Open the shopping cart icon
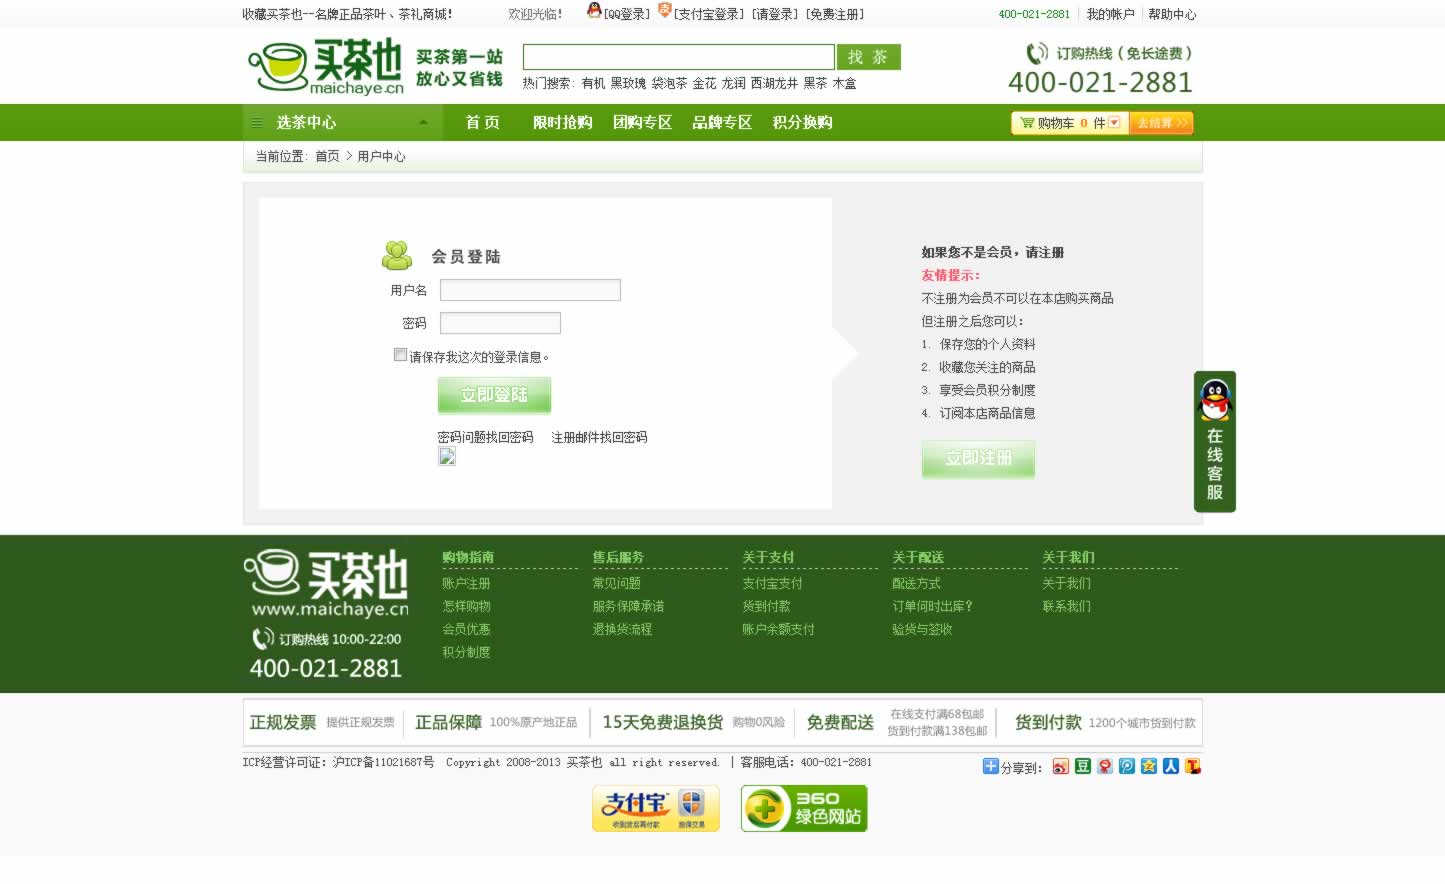Screen dimensions: 1445x884 tap(1027, 123)
